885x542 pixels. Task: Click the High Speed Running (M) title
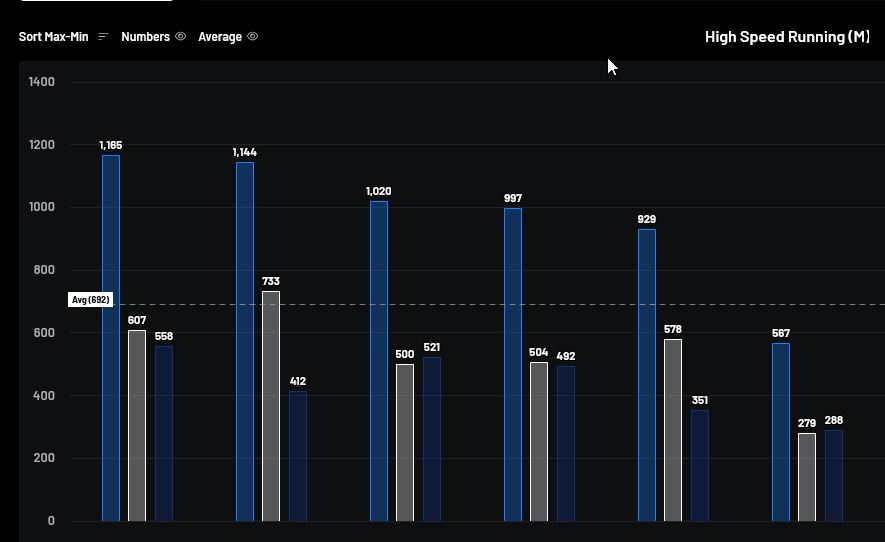(787, 37)
